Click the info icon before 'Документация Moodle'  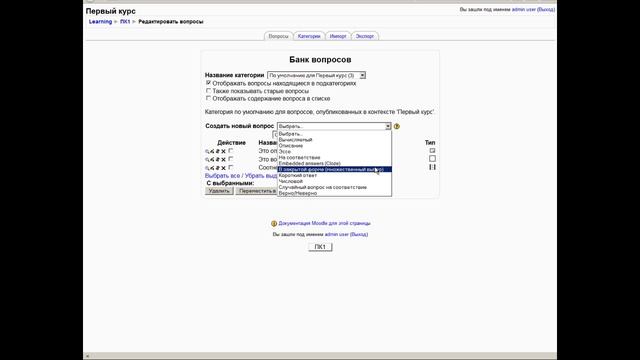274,224
